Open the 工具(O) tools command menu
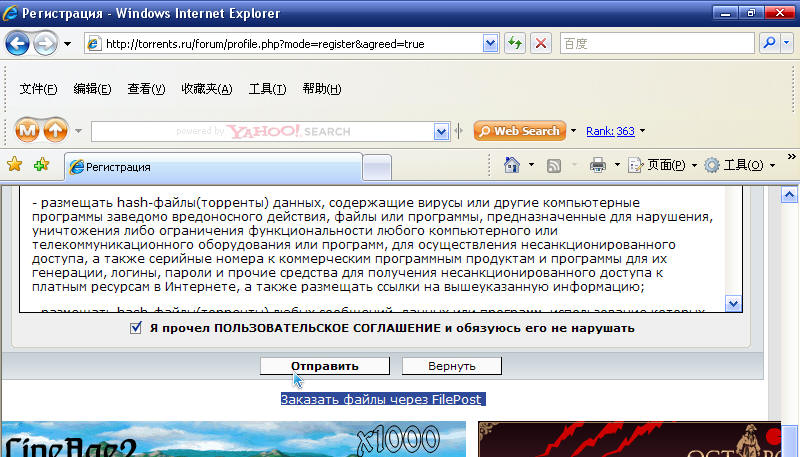The width and height of the screenshot is (800, 457). tap(739, 165)
